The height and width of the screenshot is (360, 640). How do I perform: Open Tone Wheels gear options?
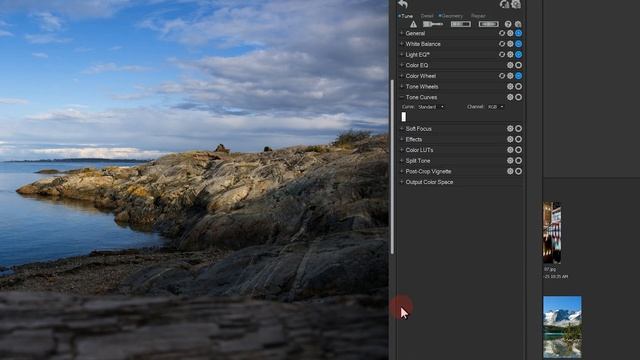click(510, 87)
